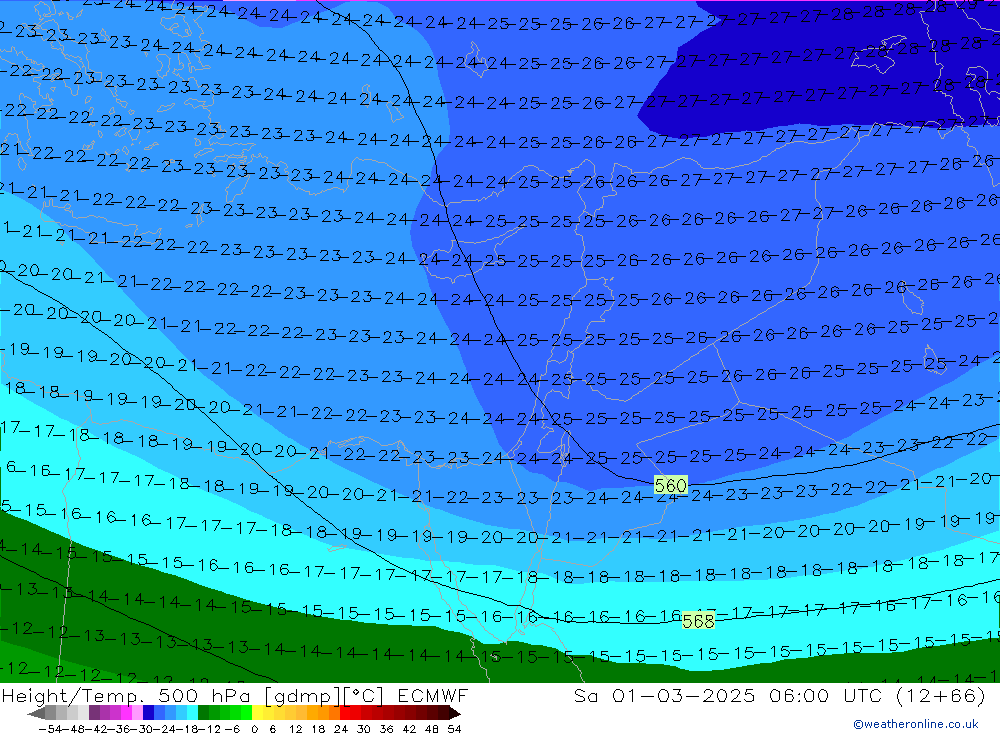This screenshot has height=733, width=1000.
Task: Click the 568 height contour label
Action: point(698,620)
